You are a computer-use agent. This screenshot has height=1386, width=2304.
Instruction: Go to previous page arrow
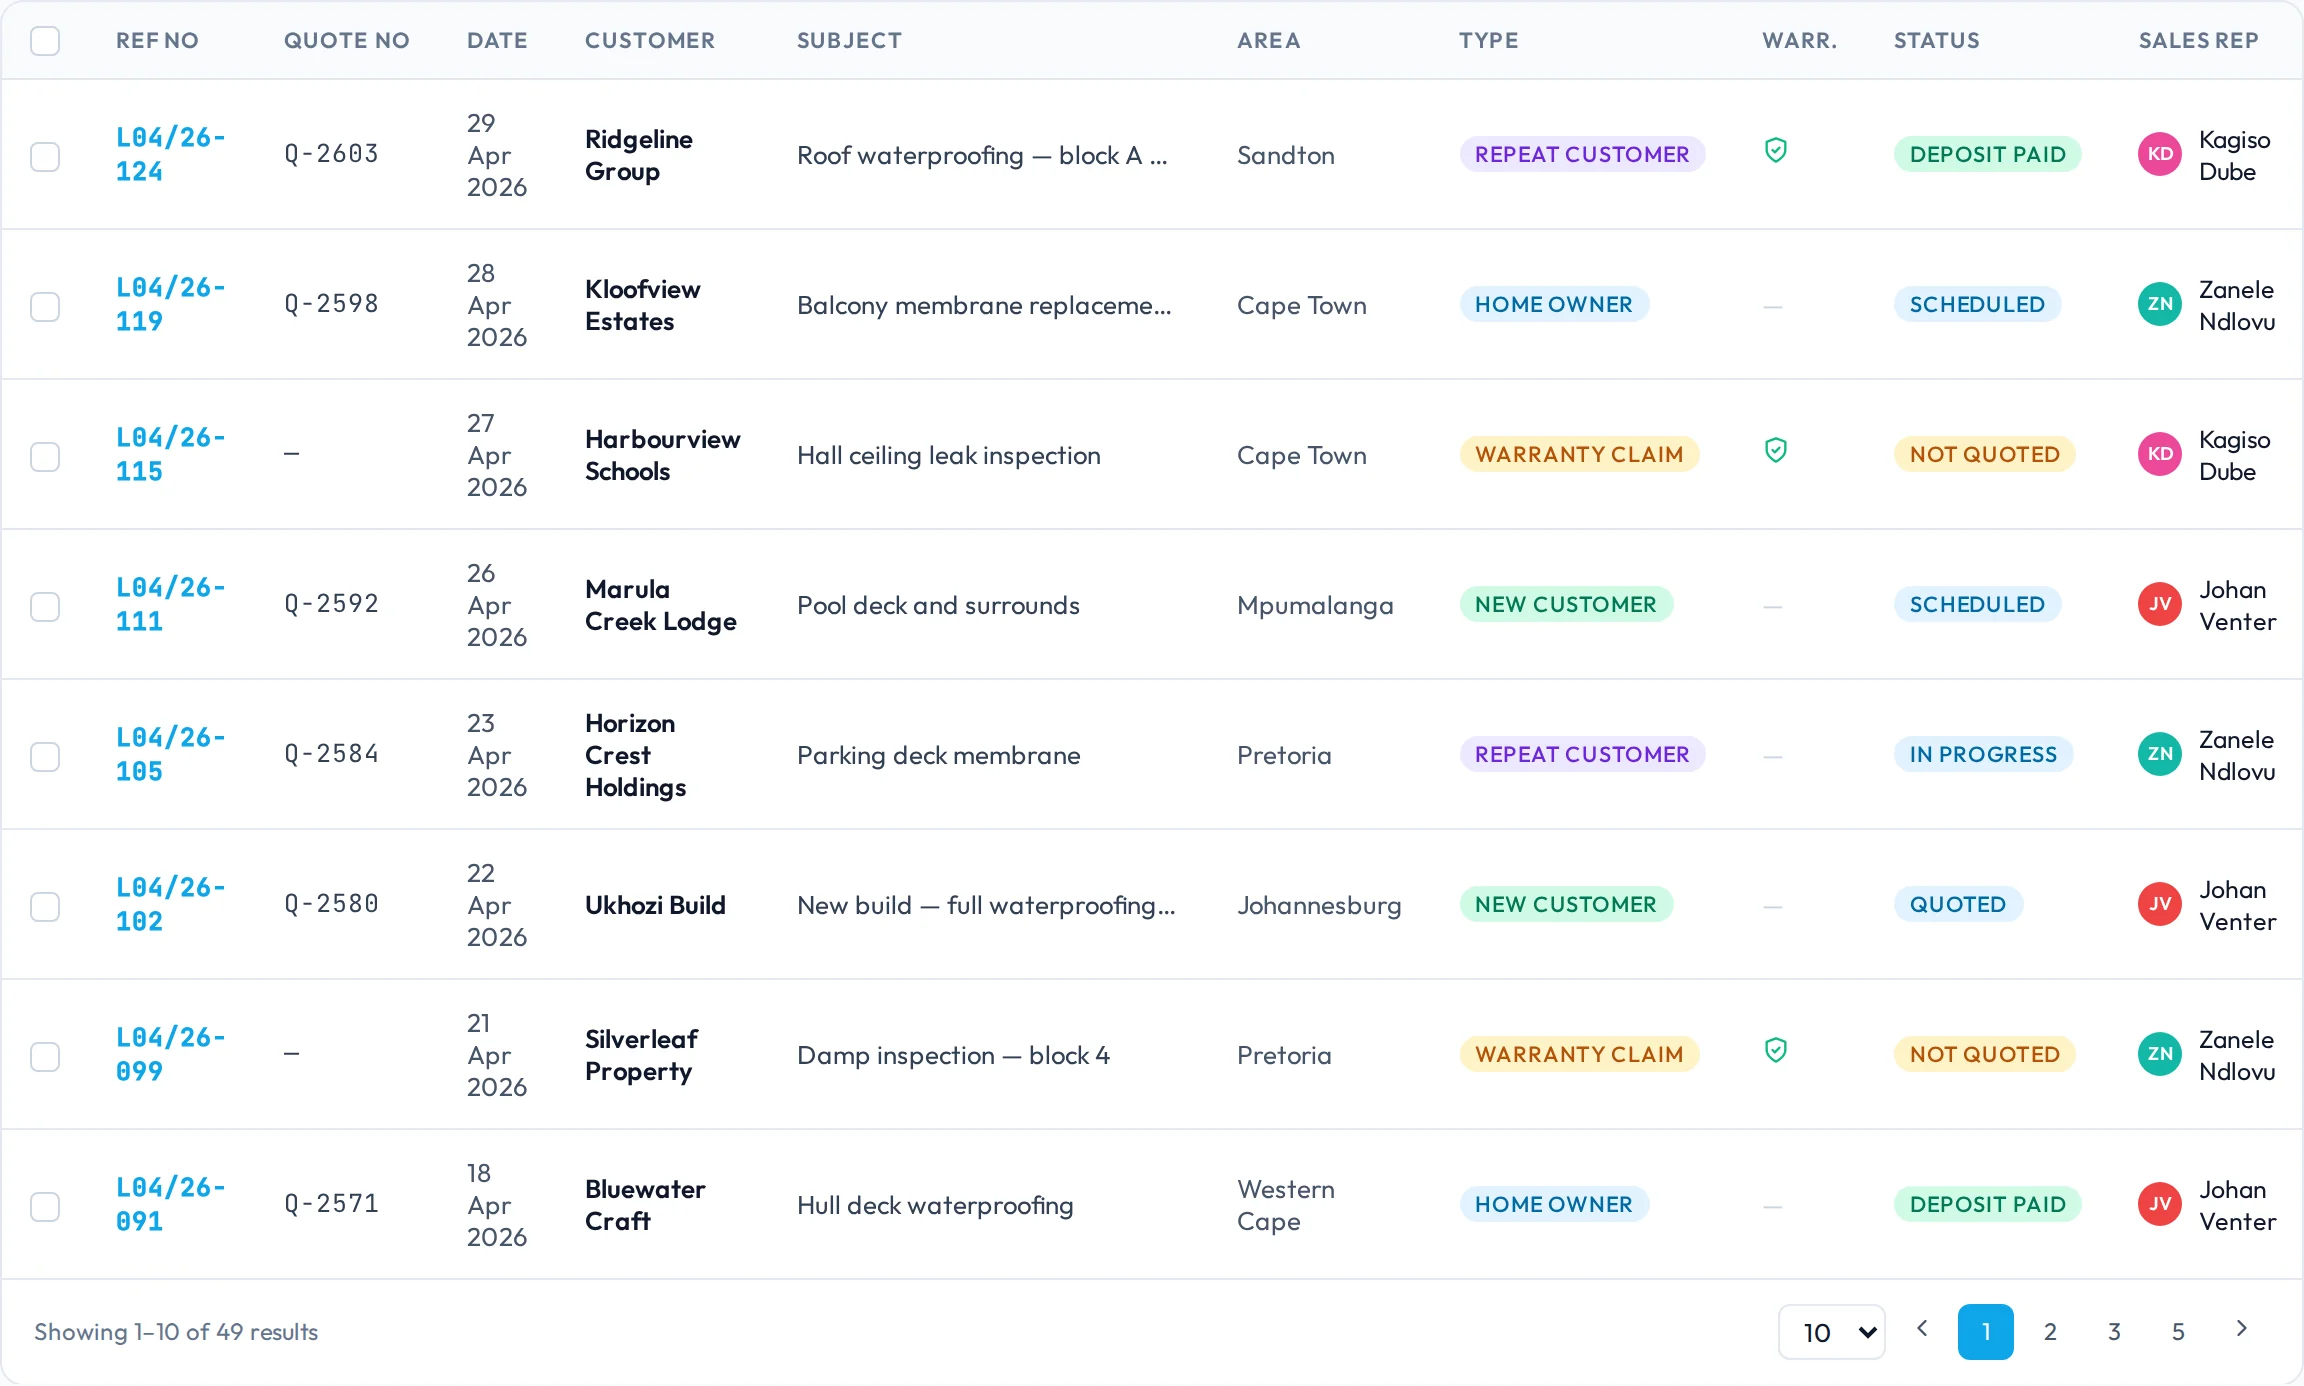[1922, 1330]
